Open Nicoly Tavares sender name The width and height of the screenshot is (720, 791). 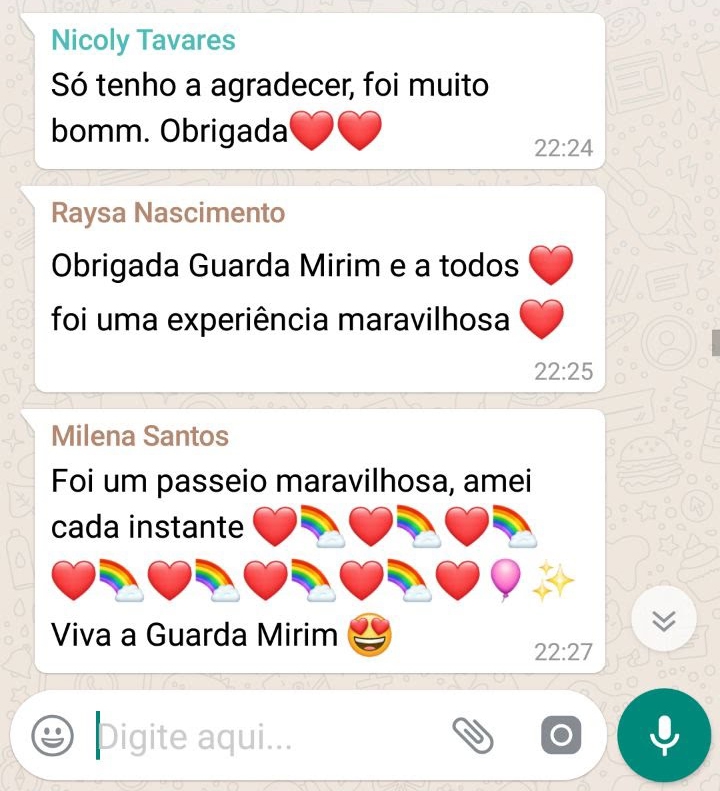[x=143, y=40]
